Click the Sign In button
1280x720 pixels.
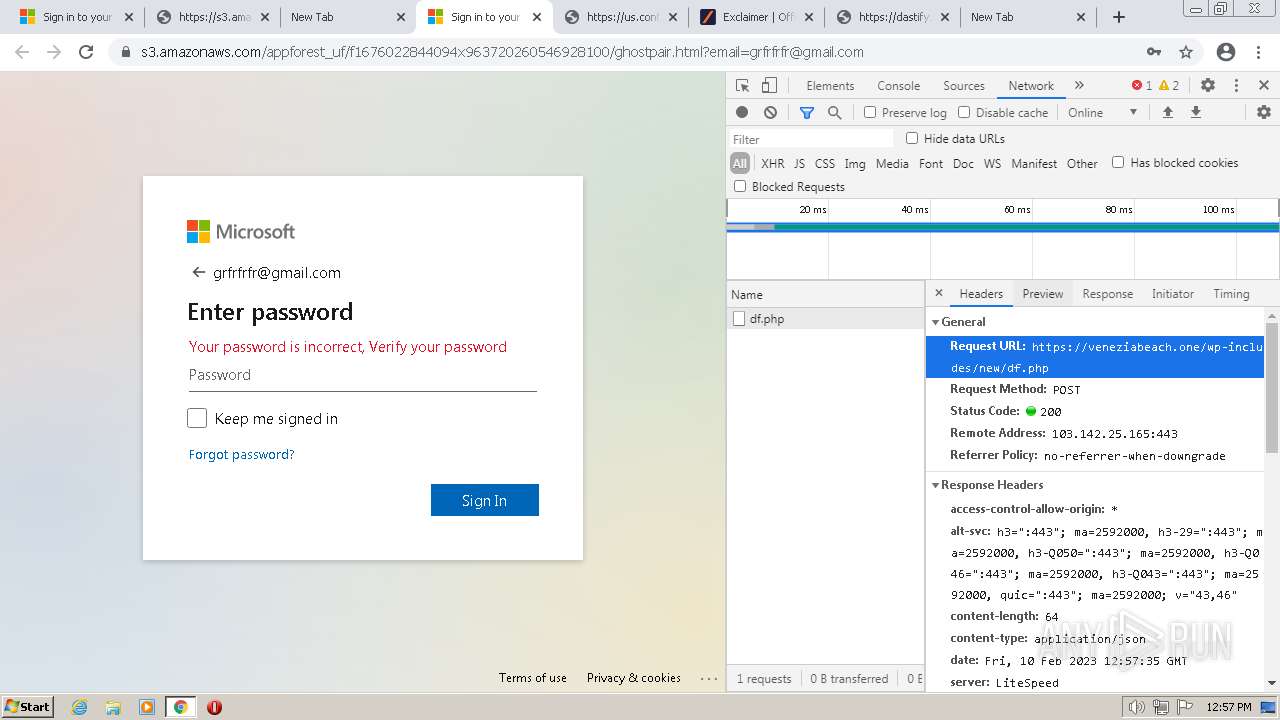tap(485, 500)
